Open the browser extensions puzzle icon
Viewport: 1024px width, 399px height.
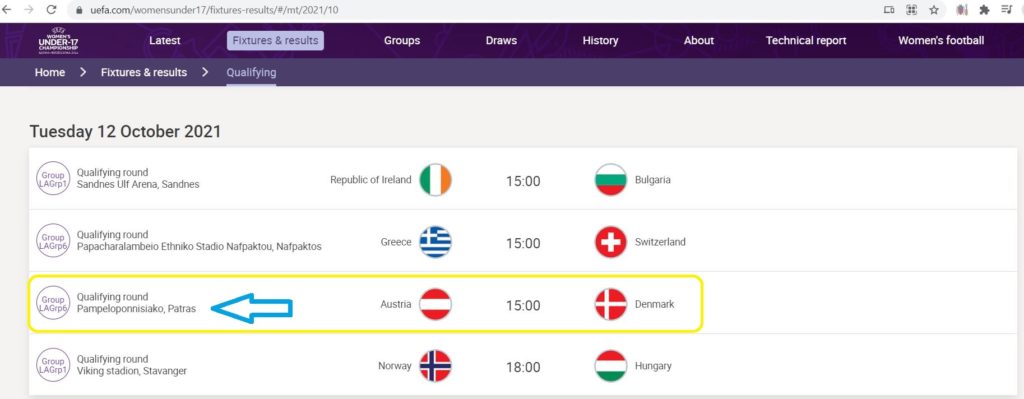(984, 10)
